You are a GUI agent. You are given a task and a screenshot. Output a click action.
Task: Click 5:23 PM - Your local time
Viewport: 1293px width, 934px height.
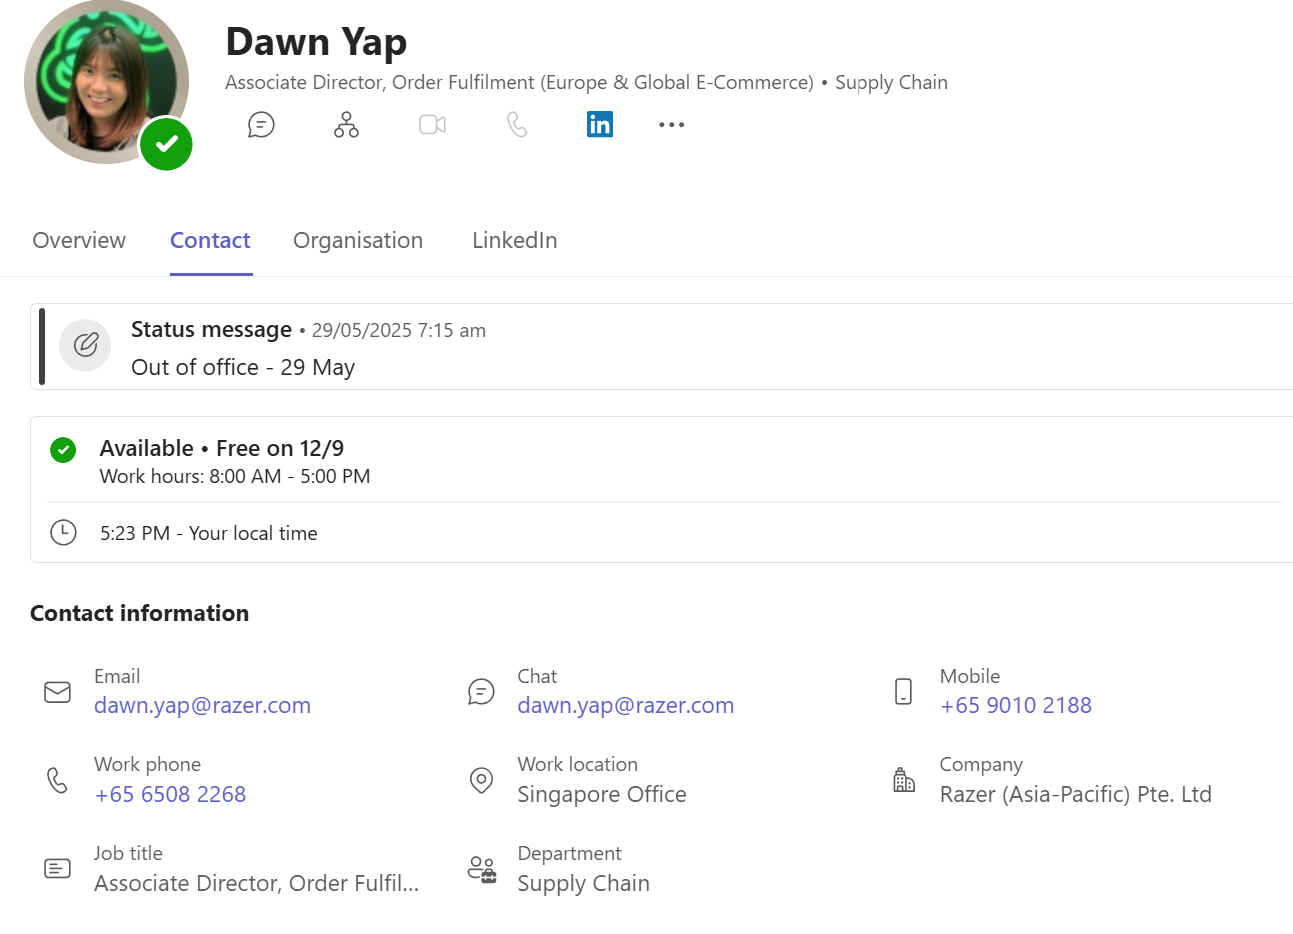(208, 534)
